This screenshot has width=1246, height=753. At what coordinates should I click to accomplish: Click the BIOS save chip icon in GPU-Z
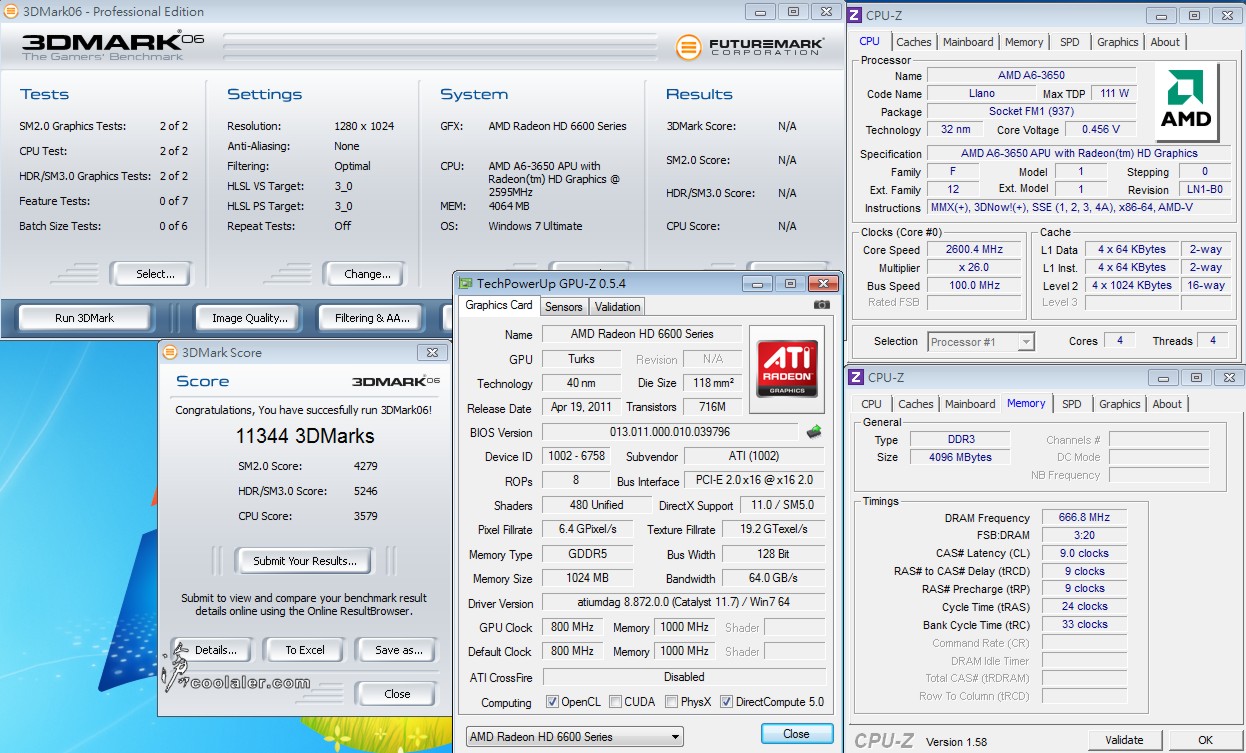(x=814, y=432)
